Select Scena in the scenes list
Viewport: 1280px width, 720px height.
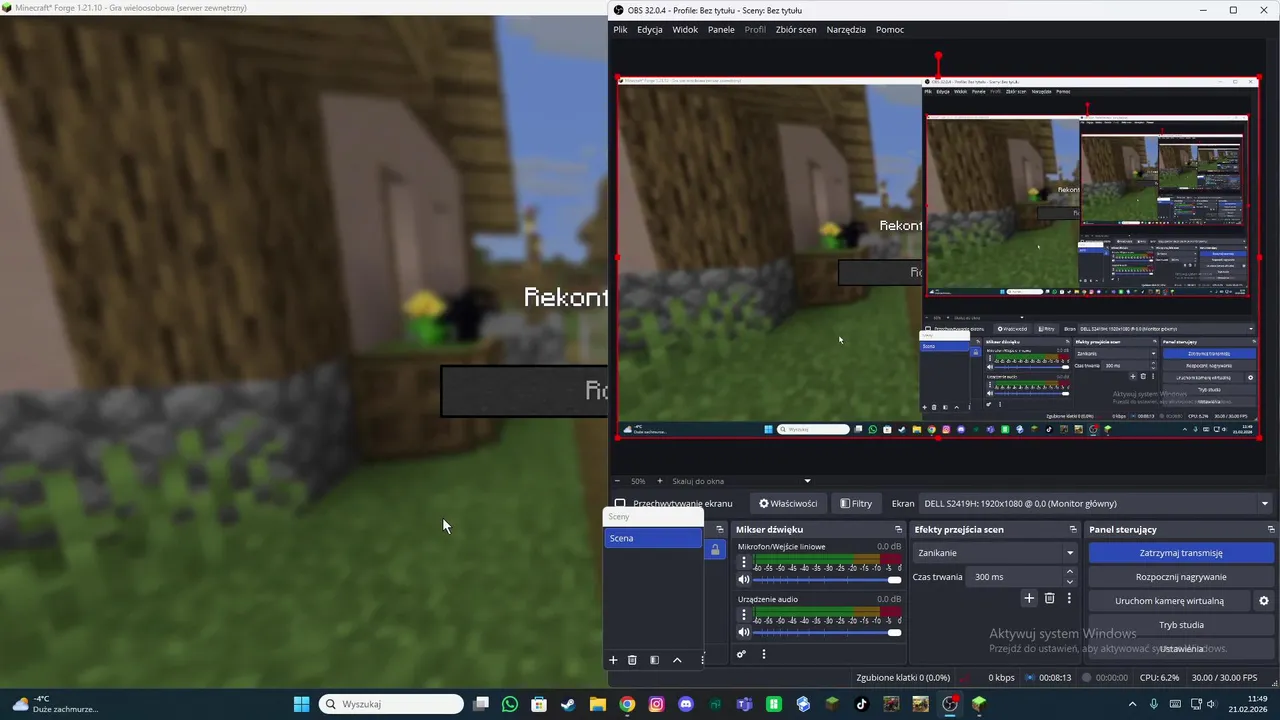[653, 538]
